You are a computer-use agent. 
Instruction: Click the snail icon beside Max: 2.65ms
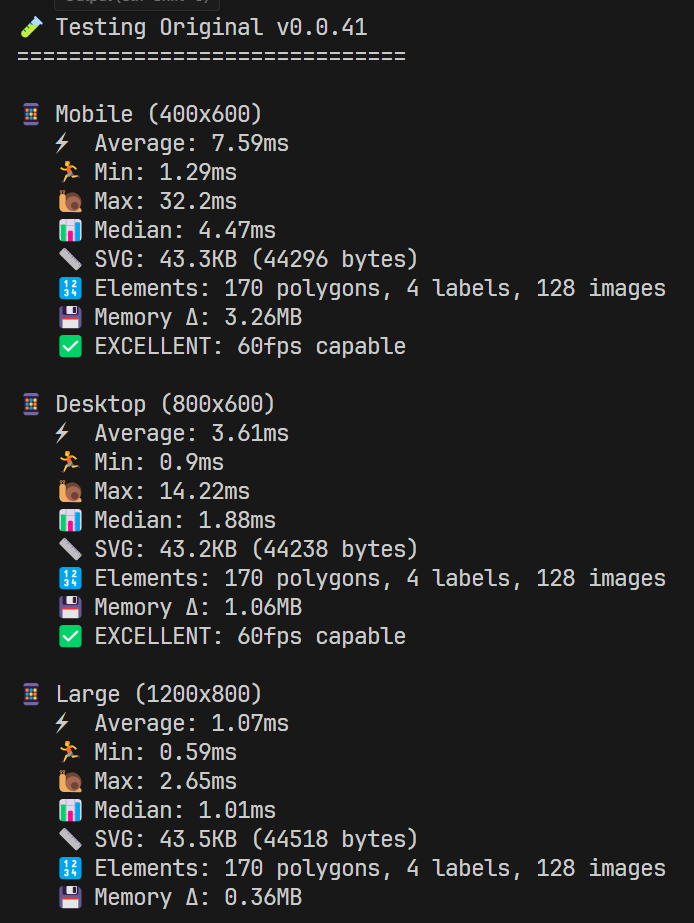pos(69,782)
